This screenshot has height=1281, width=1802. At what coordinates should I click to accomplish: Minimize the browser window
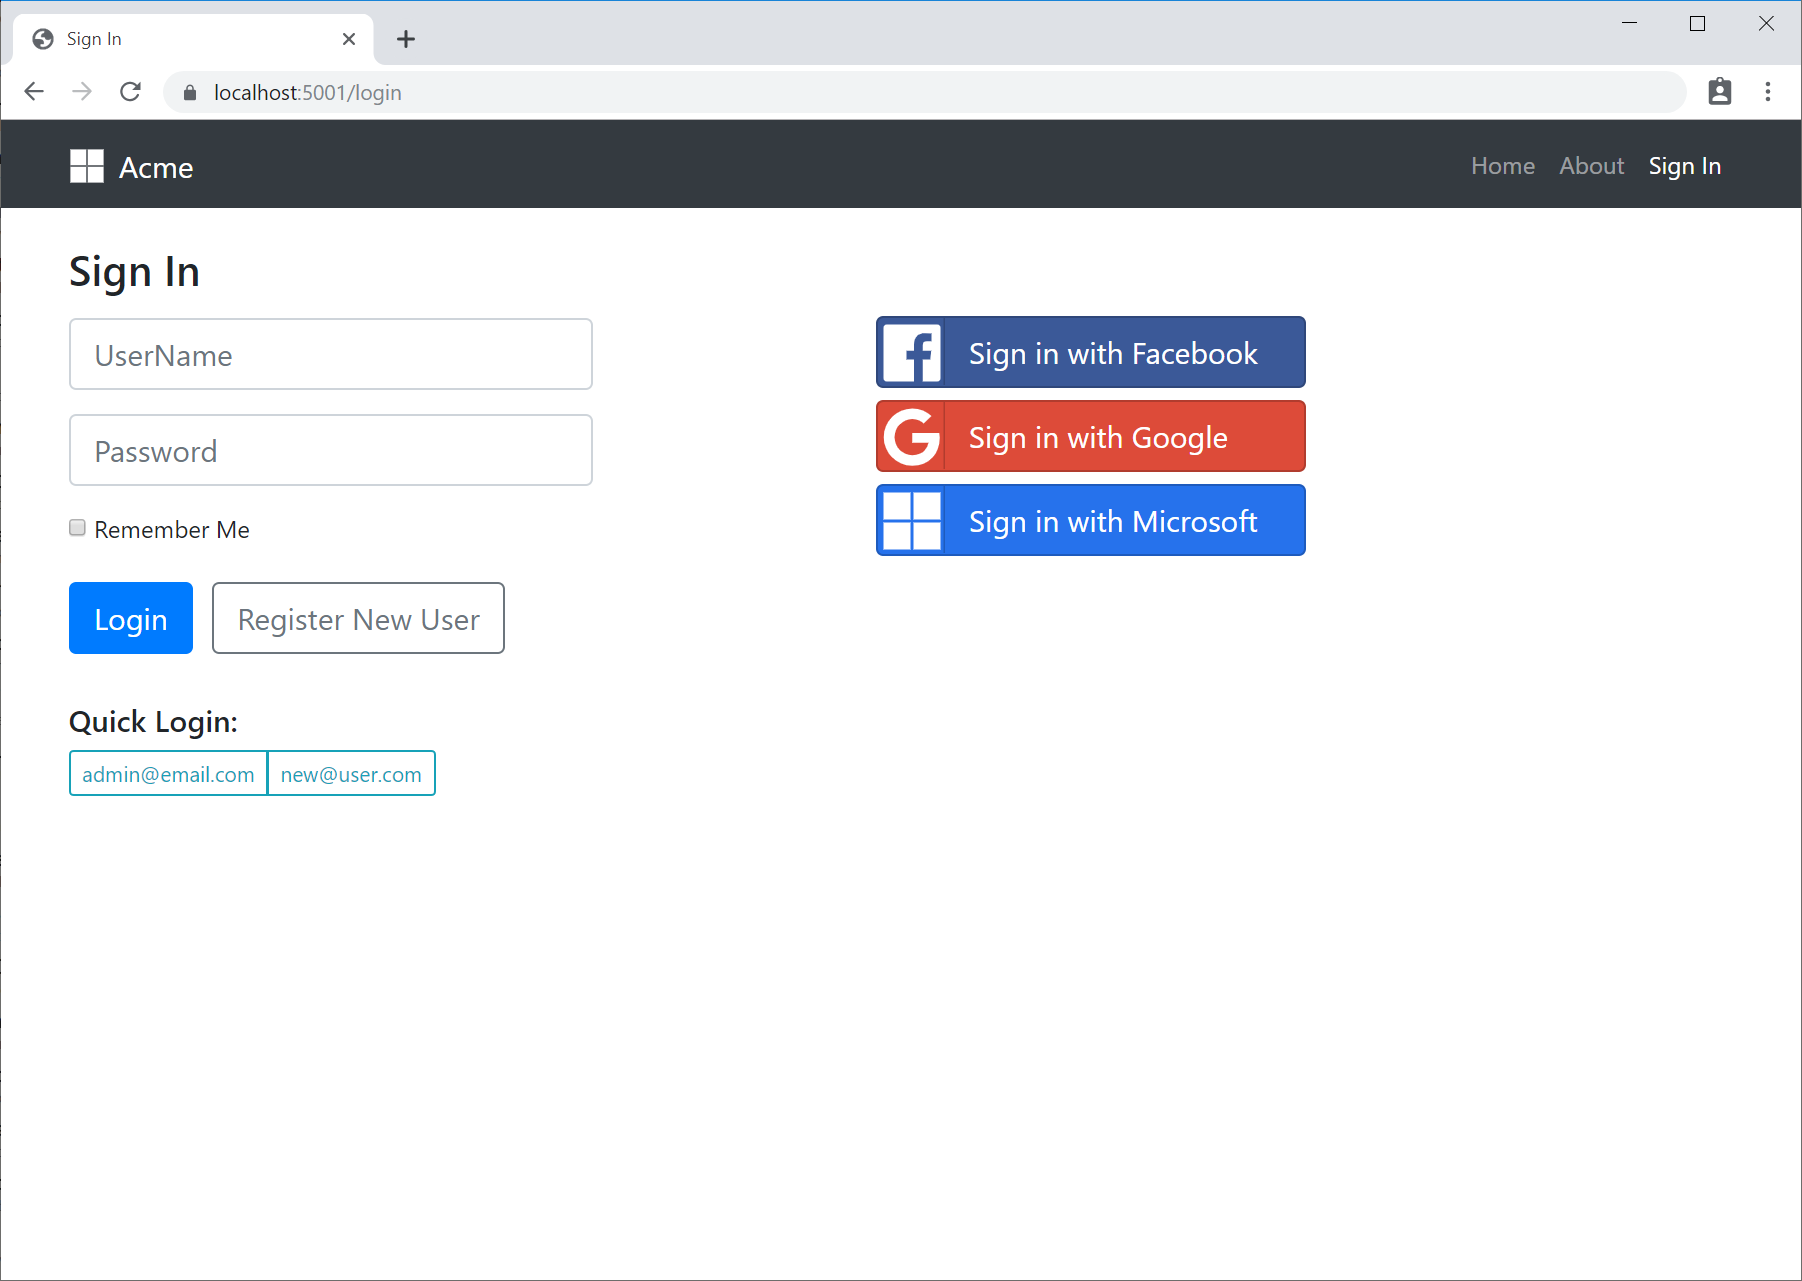click(1629, 23)
